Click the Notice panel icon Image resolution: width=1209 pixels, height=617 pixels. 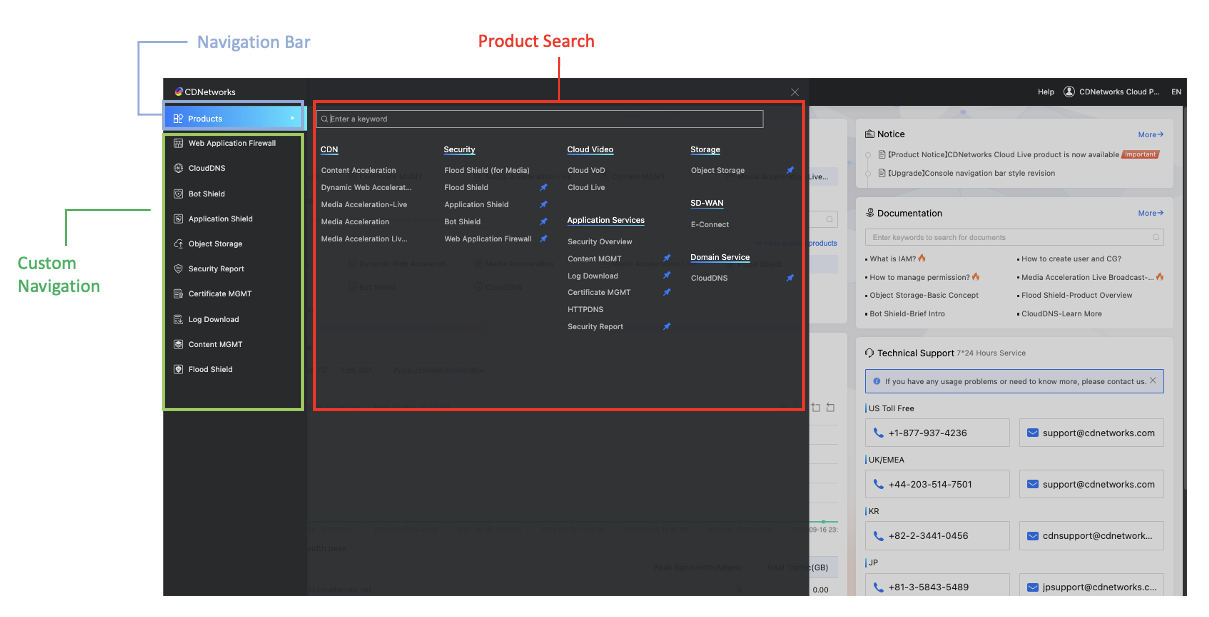[870, 134]
